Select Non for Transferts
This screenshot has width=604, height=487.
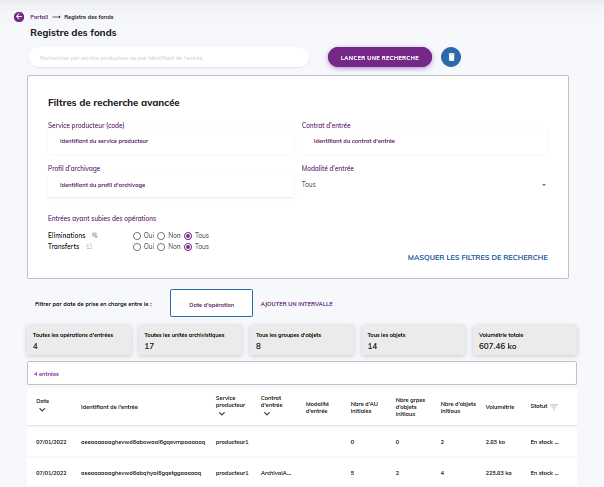pos(162,246)
